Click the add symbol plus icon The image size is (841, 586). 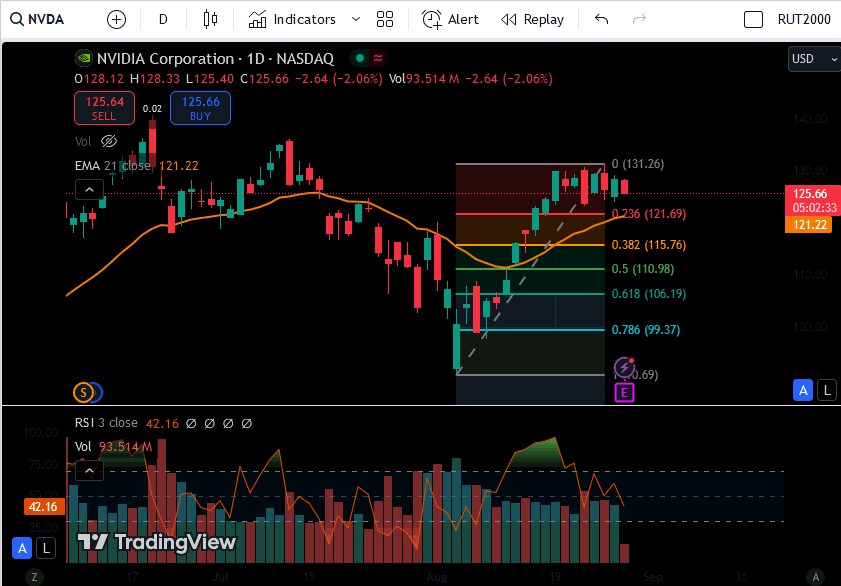[x=116, y=20]
